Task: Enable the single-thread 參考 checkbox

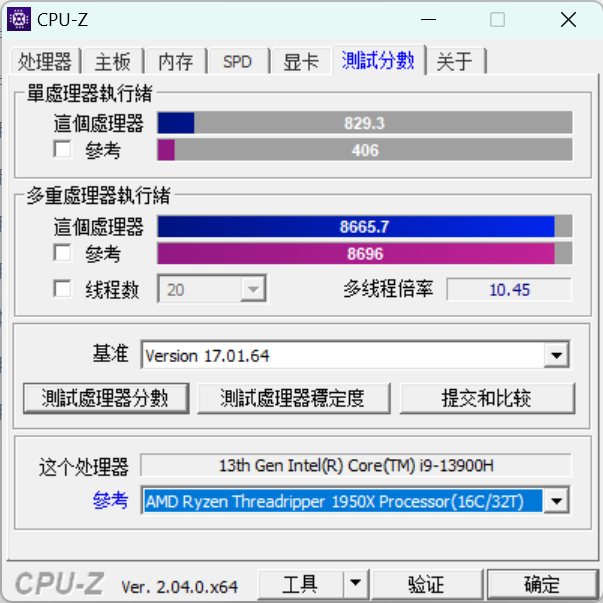Action: point(62,149)
